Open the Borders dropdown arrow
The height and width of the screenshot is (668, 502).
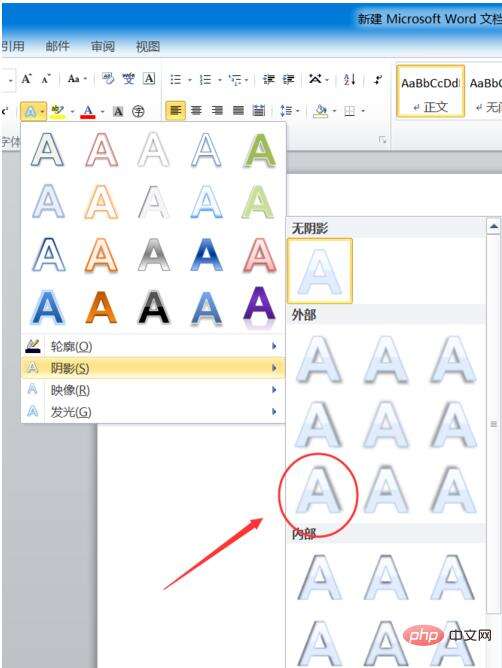coord(363,111)
